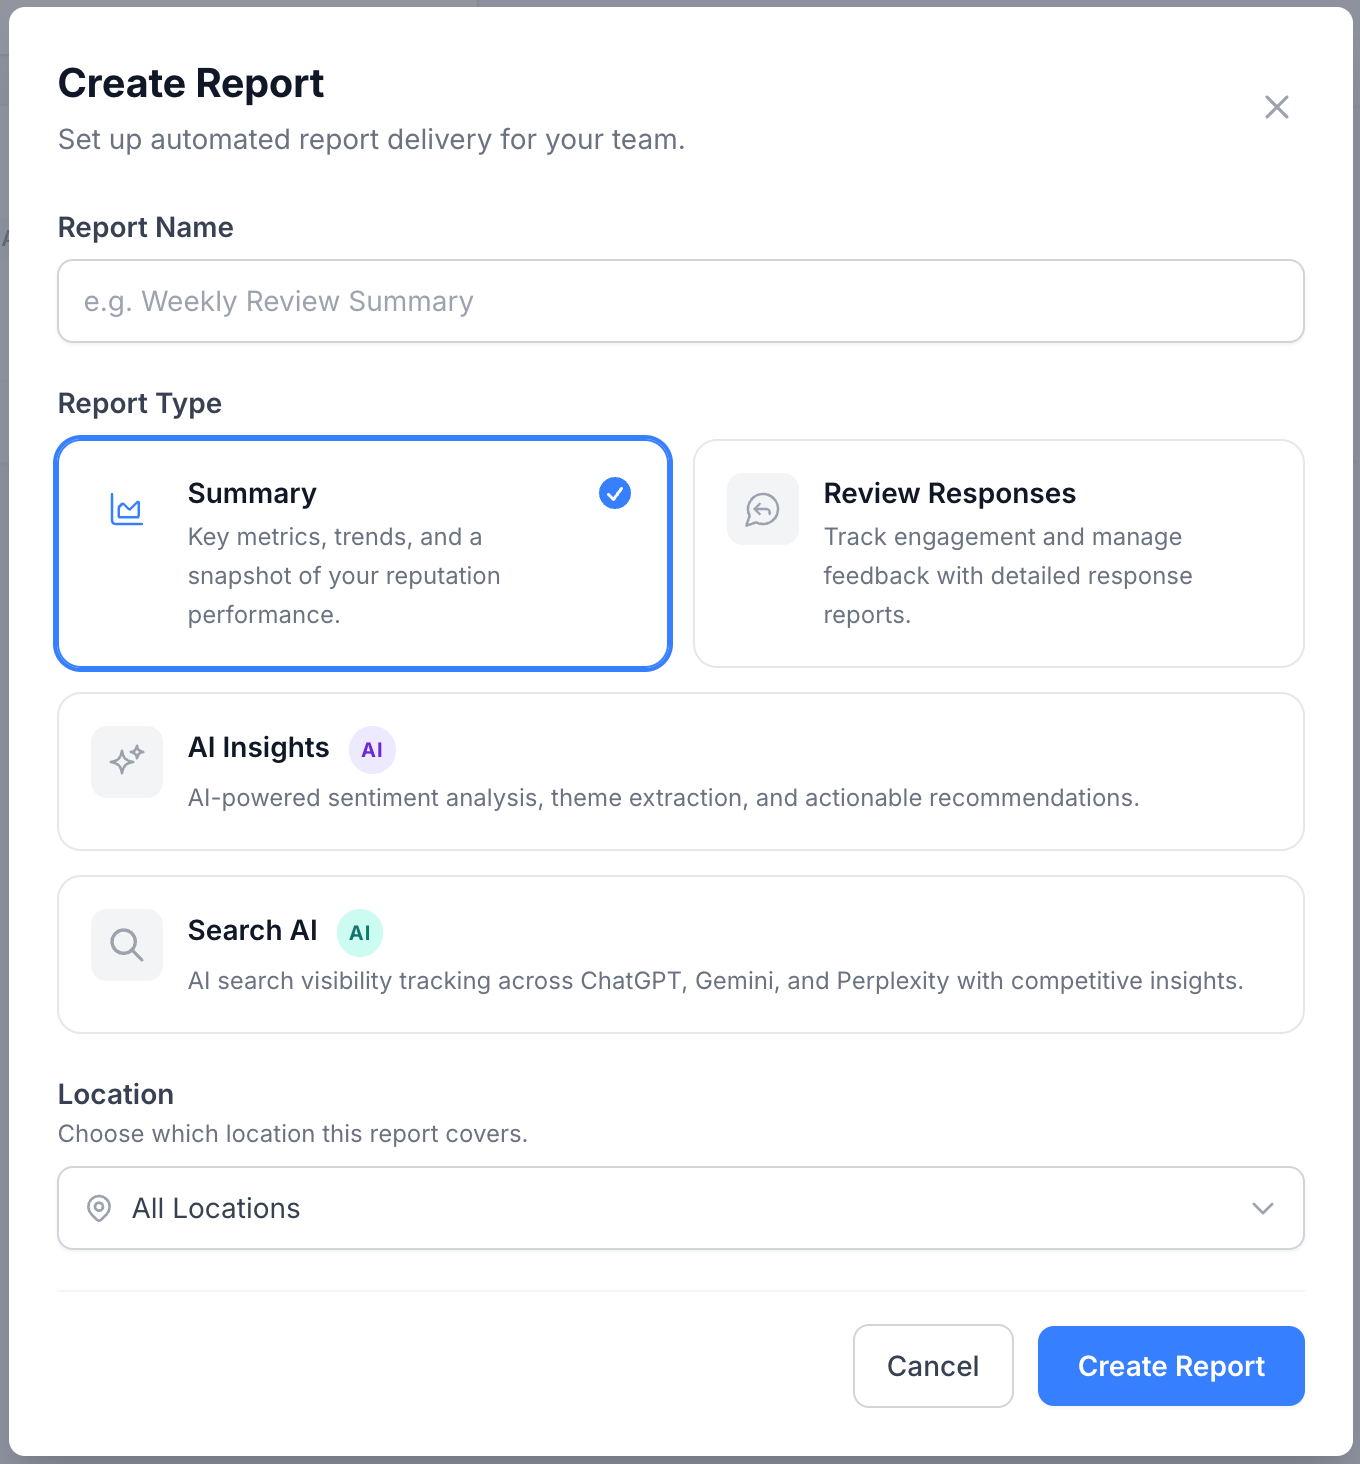Image resolution: width=1360 pixels, height=1464 pixels.
Task: Dismiss the dialog with the X
Action: click(x=1277, y=107)
